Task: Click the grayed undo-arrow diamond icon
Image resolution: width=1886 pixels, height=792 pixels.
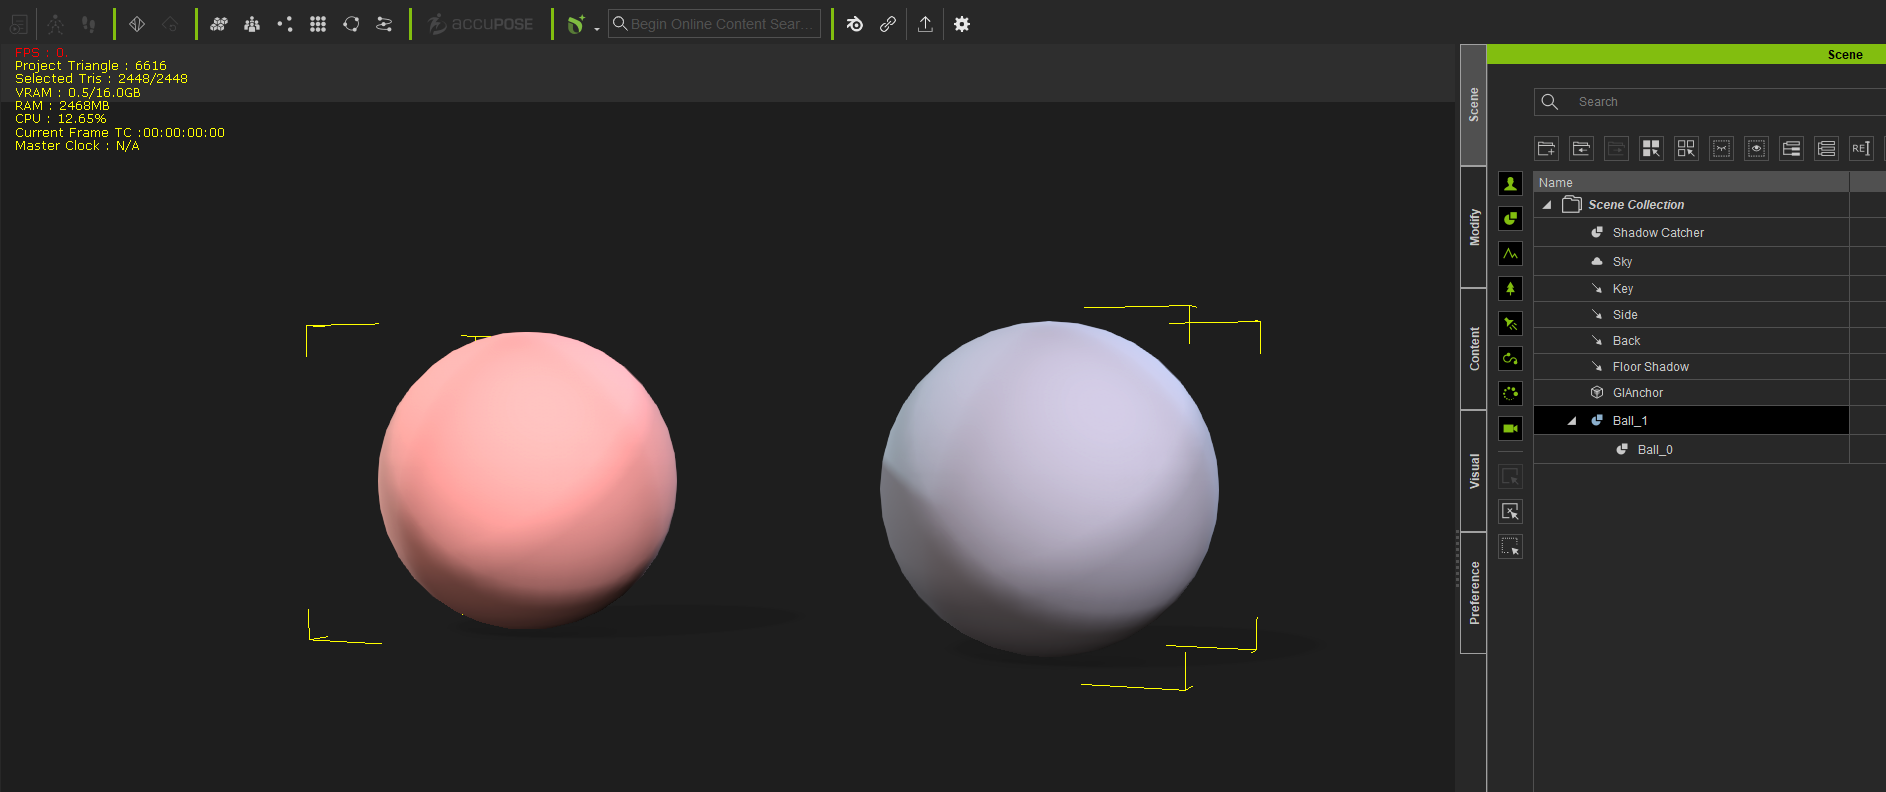Action: point(170,24)
